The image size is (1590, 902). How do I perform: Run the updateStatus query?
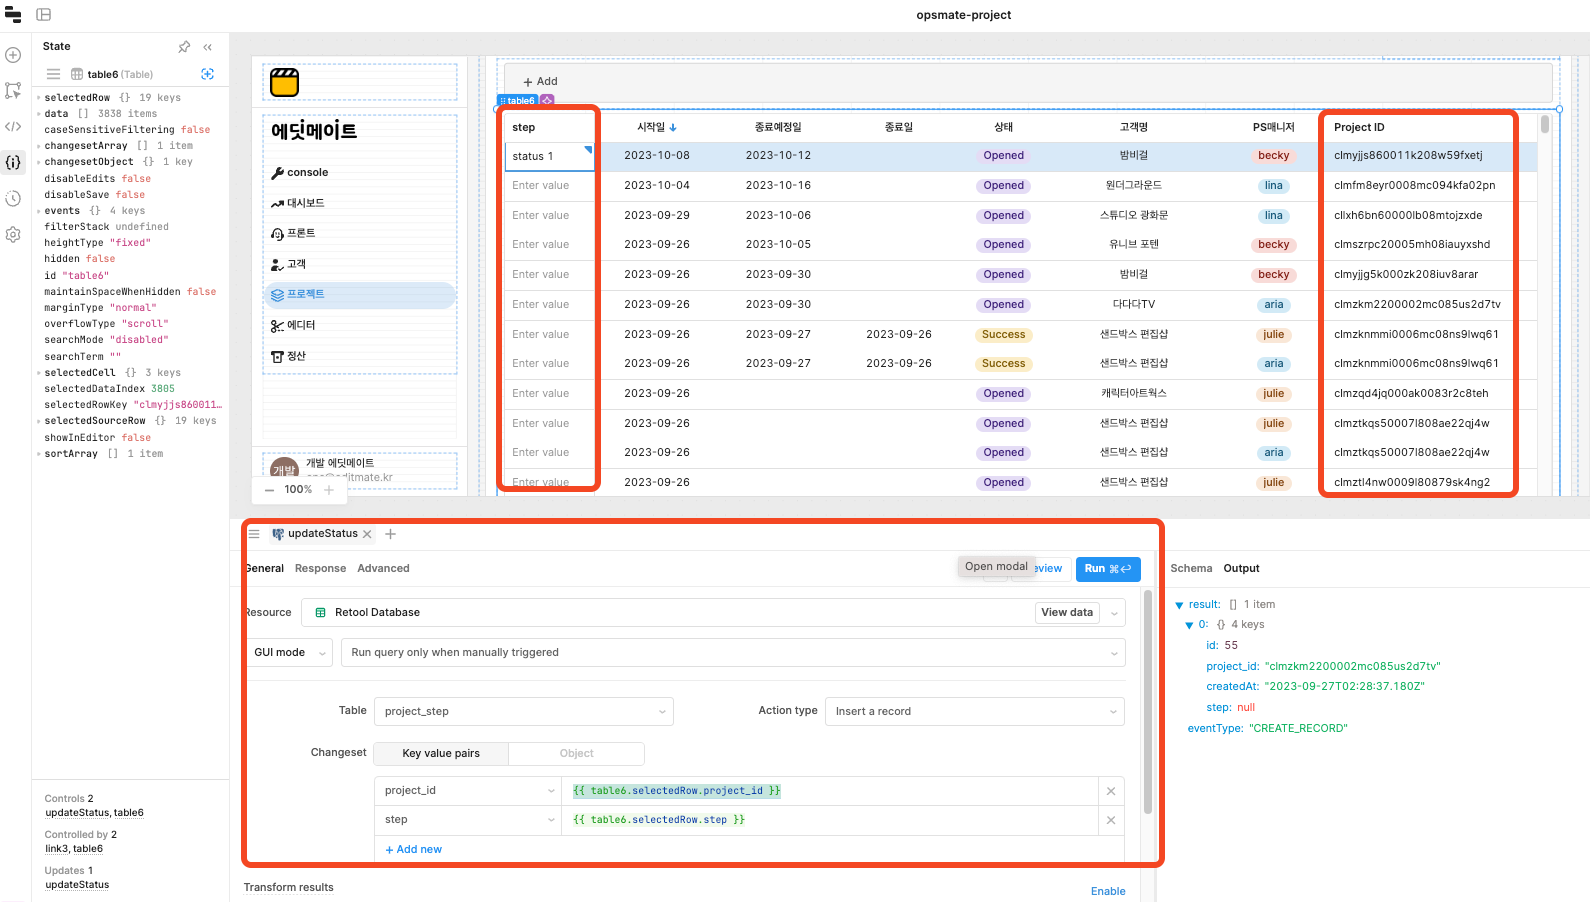[x=1108, y=569]
